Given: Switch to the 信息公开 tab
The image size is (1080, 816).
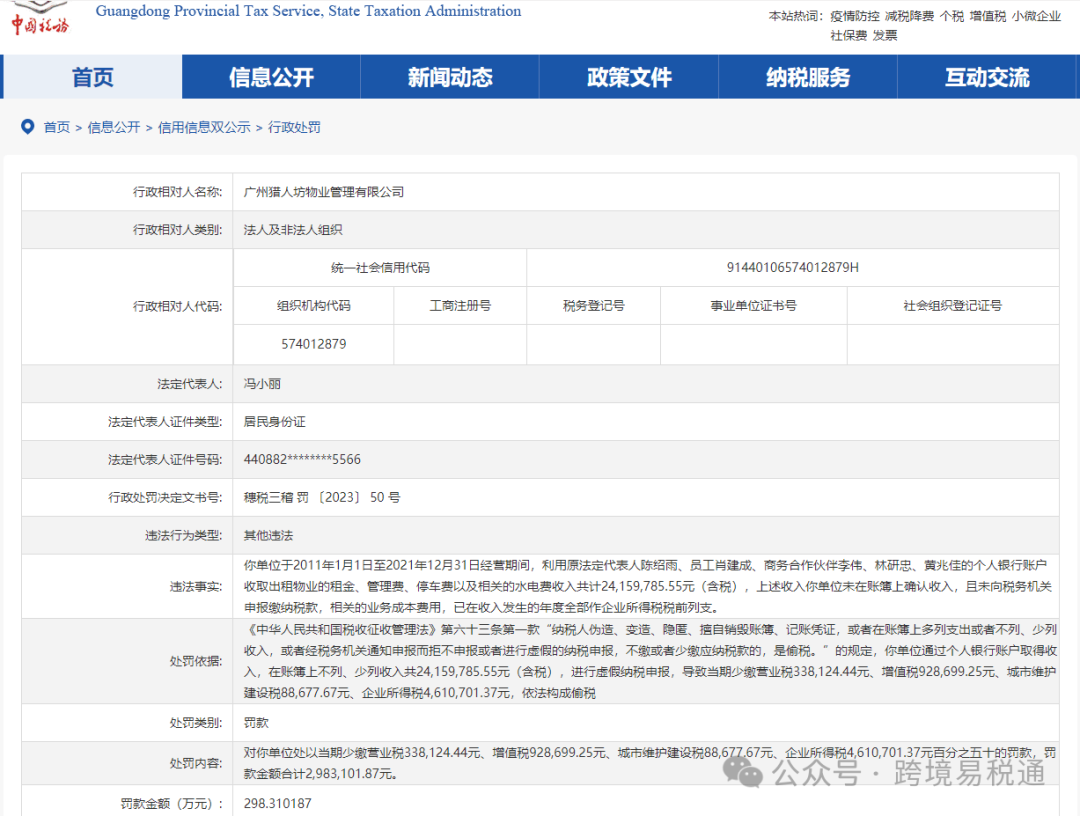Looking at the screenshot, I should 270,77.
